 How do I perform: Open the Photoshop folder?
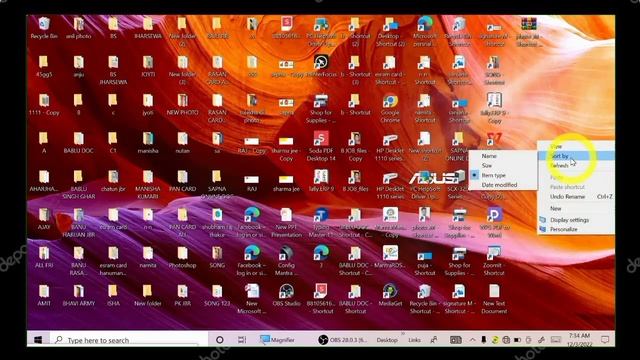pyautogui.click(x=182, y=258)
